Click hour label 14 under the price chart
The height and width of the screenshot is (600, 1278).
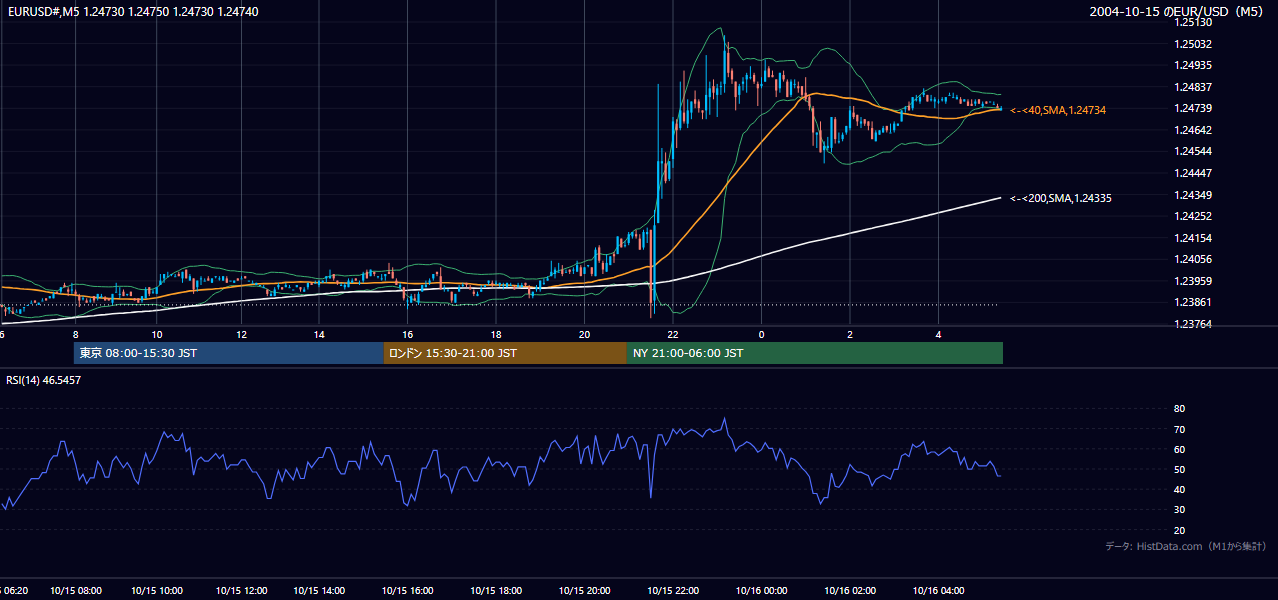point(319,334)
